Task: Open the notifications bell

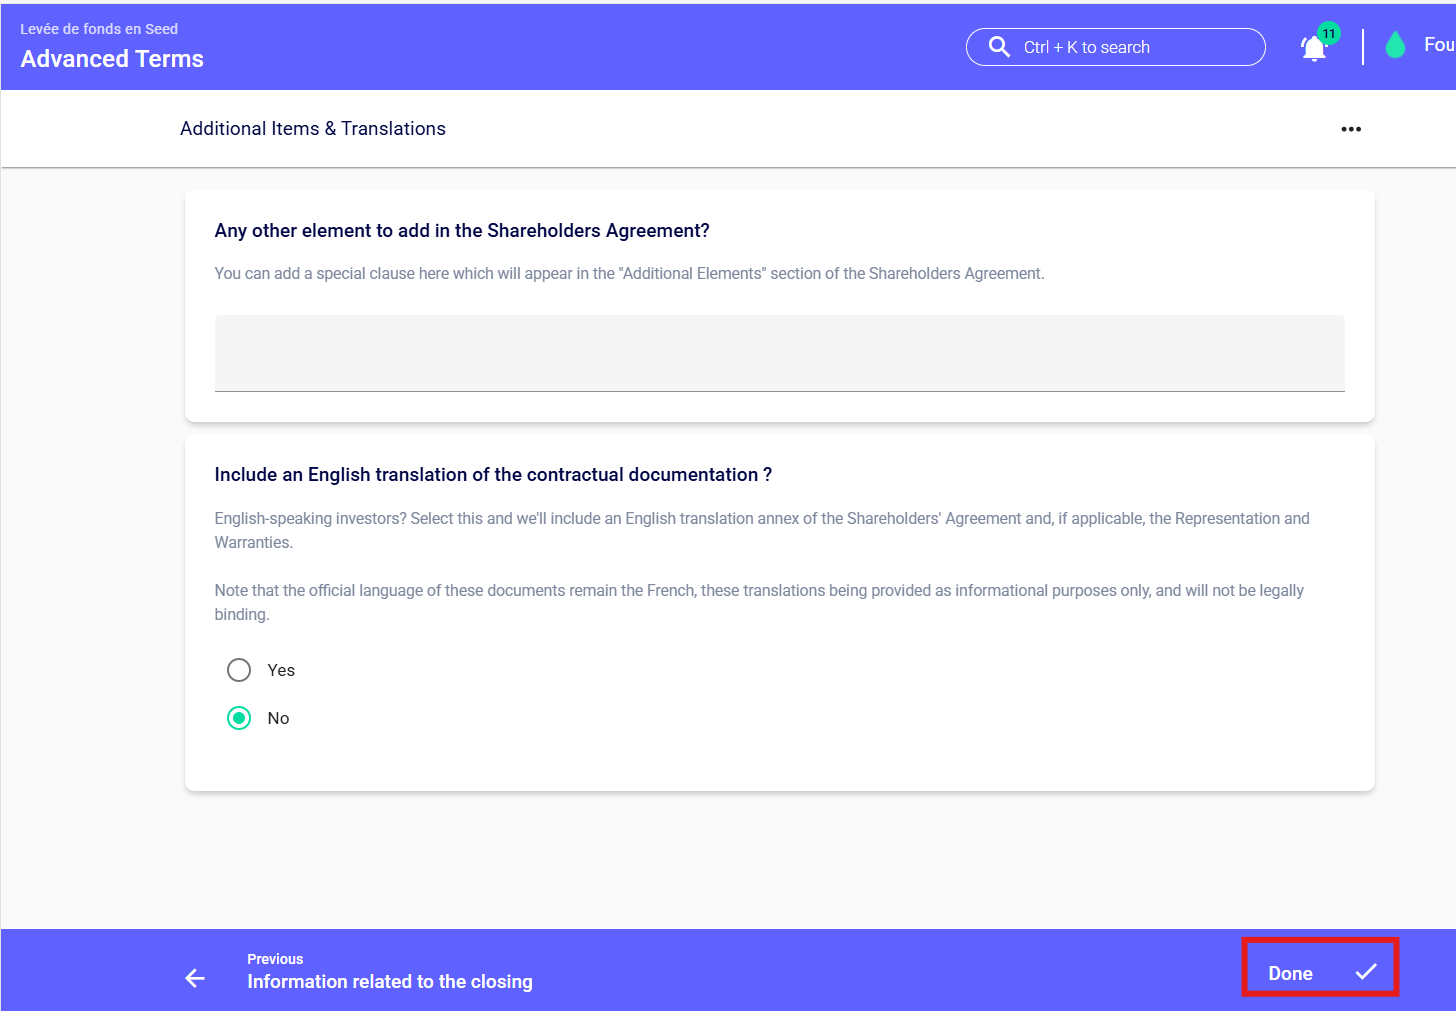Action: coord(1313,49)
